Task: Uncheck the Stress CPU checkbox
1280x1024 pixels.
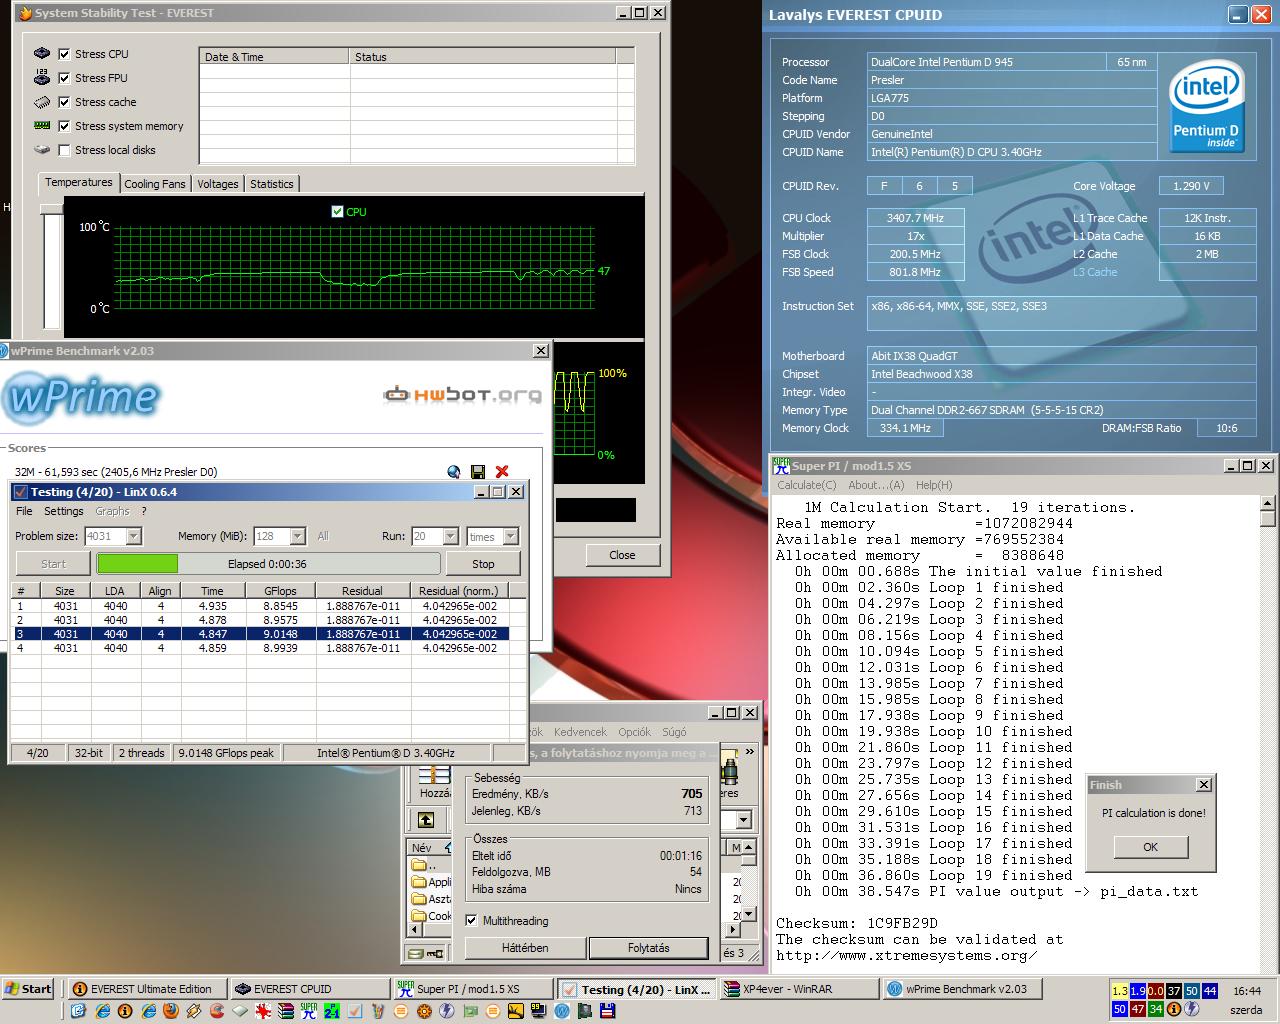Action: (x=65, y=54)
